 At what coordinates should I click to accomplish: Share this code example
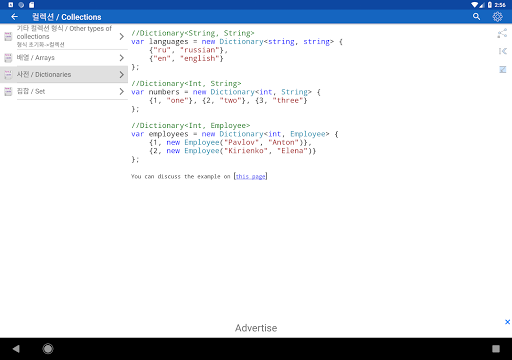coord(502,33)
